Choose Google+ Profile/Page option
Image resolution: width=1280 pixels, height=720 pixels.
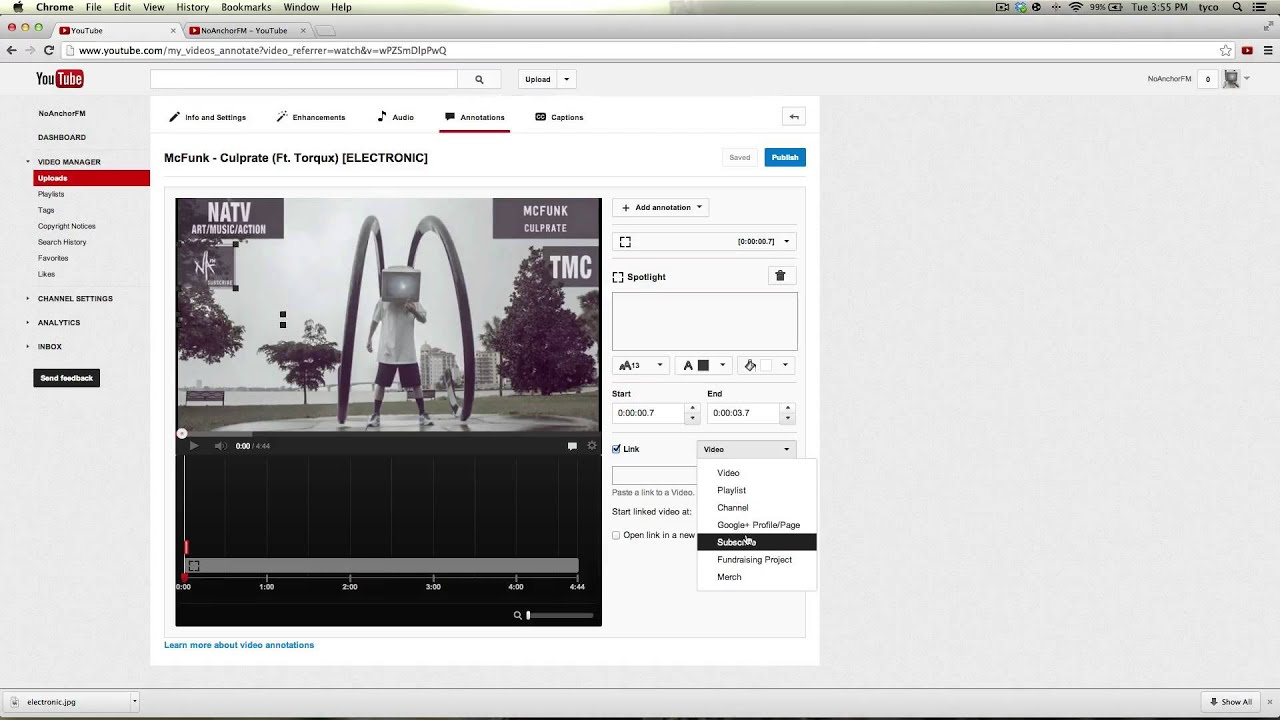click(757, 525)
